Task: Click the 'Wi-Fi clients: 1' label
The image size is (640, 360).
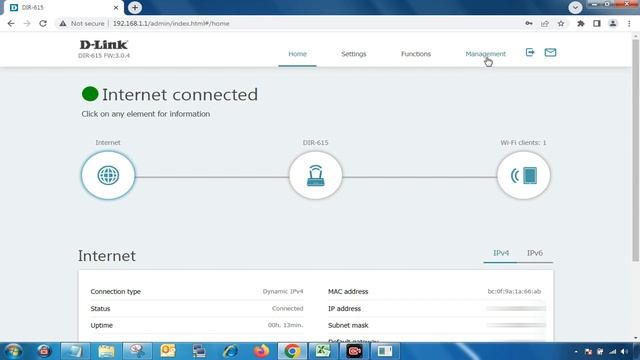Action: 523,142
